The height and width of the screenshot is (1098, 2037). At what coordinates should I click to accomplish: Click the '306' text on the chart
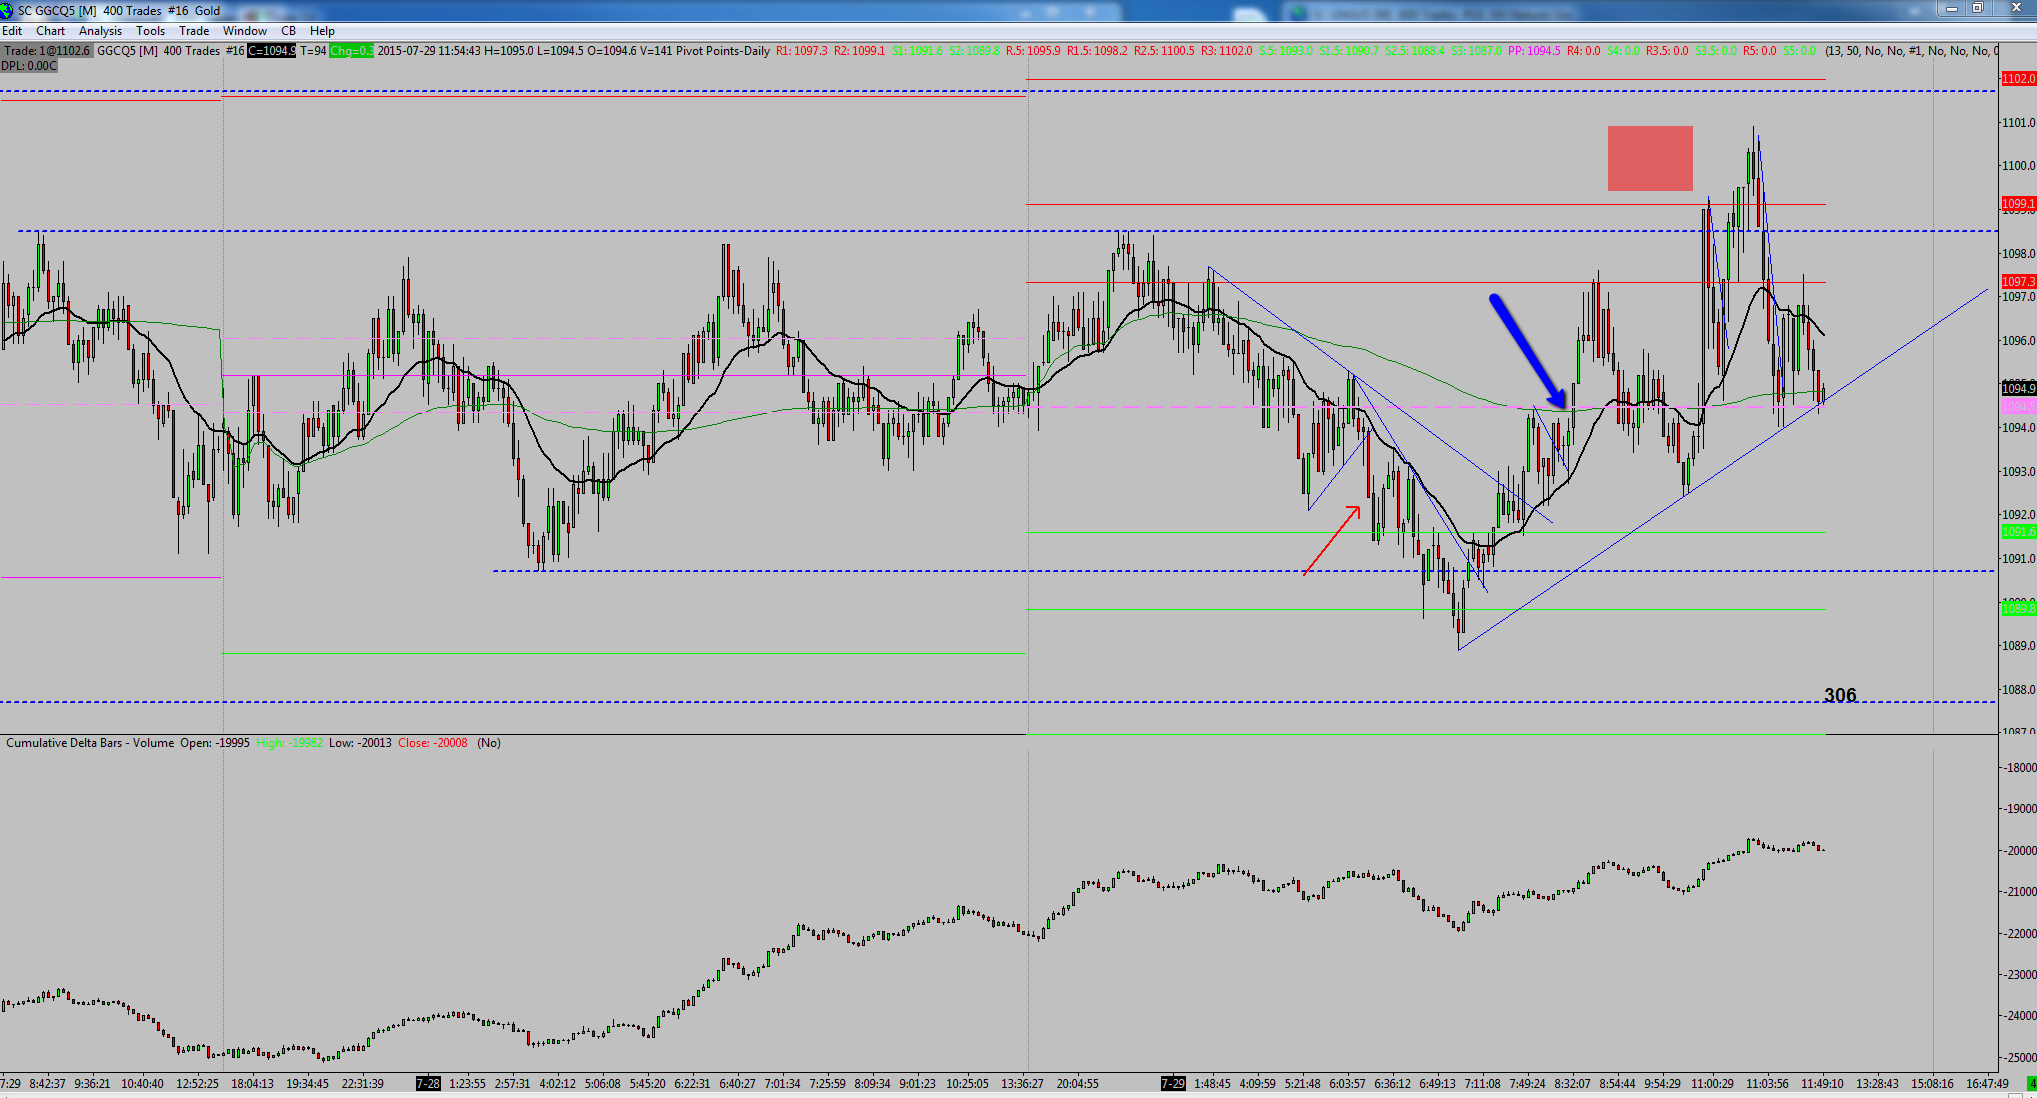1840,695
